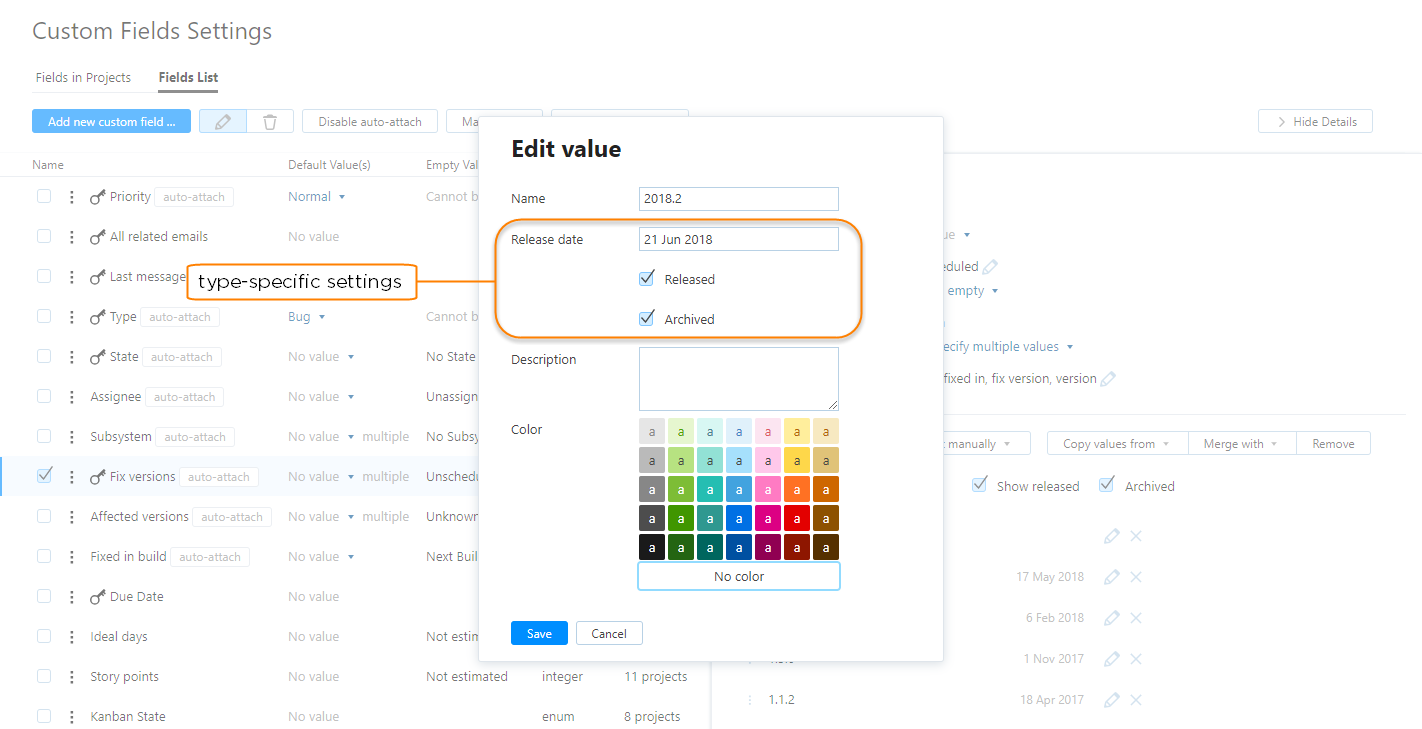This screenshot has height=729, width=1422.
Task: Open the Bug dropdown on the Type row
Action: (306, 316)
